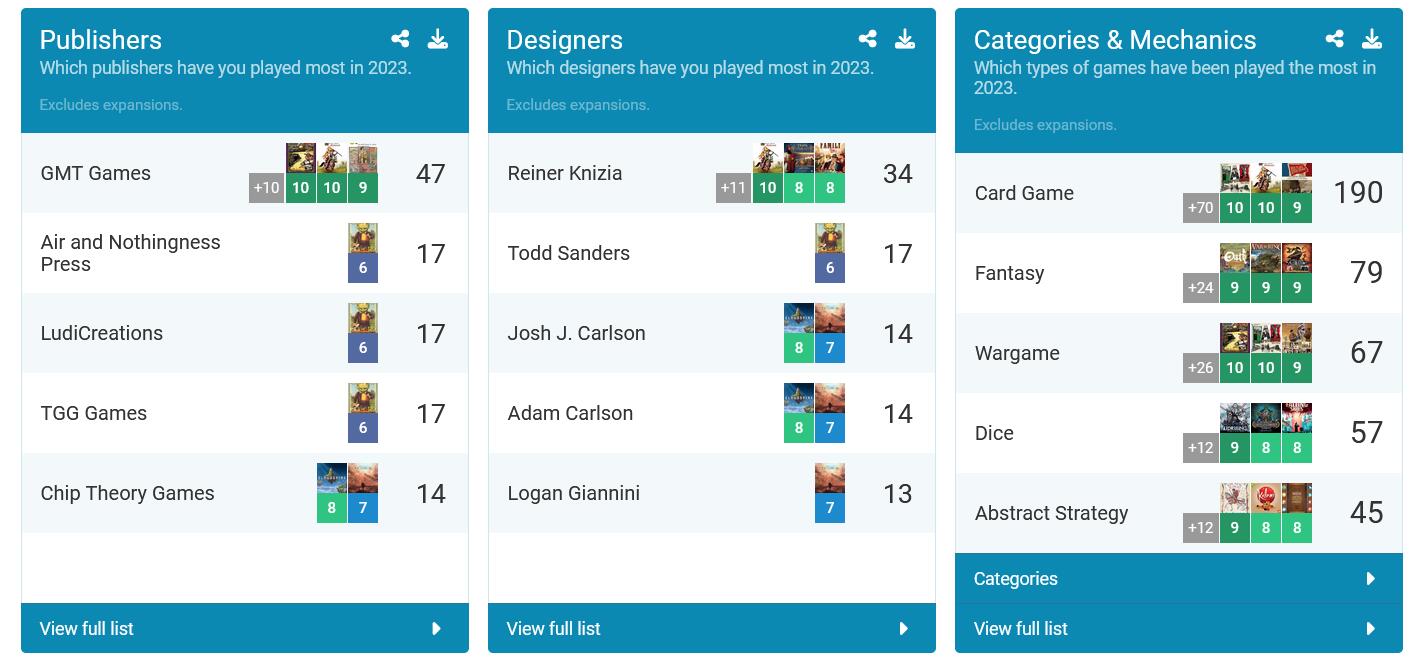Screen dimensions: 1417x670
Task: Download the Categories & Mechanics panel
Action: click(1371, 39)
